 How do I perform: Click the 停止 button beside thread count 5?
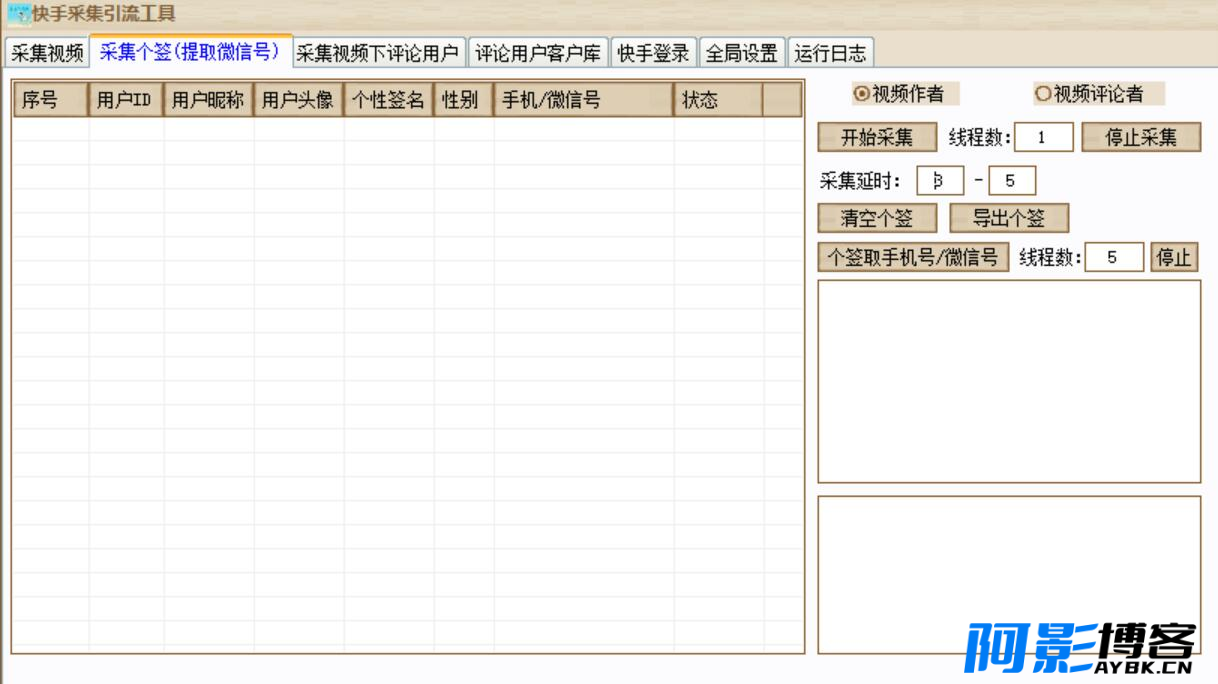1174,257
